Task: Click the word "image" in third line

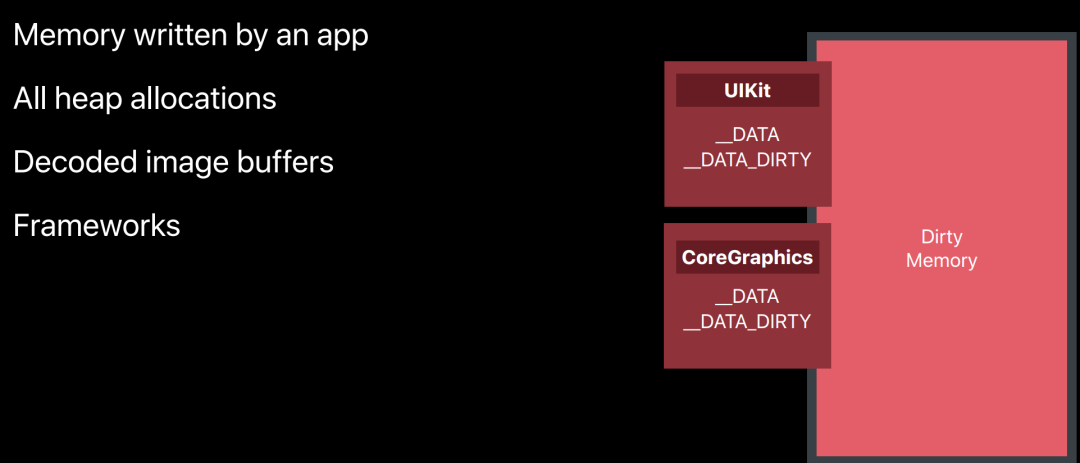Action: coord(183,163)
